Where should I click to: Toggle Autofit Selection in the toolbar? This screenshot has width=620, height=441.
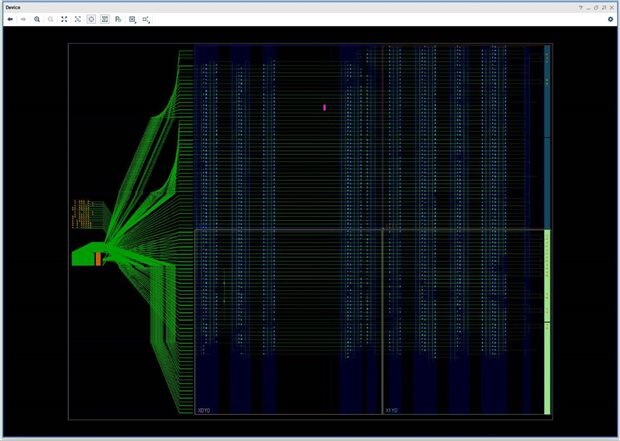(x=91, y=19)
